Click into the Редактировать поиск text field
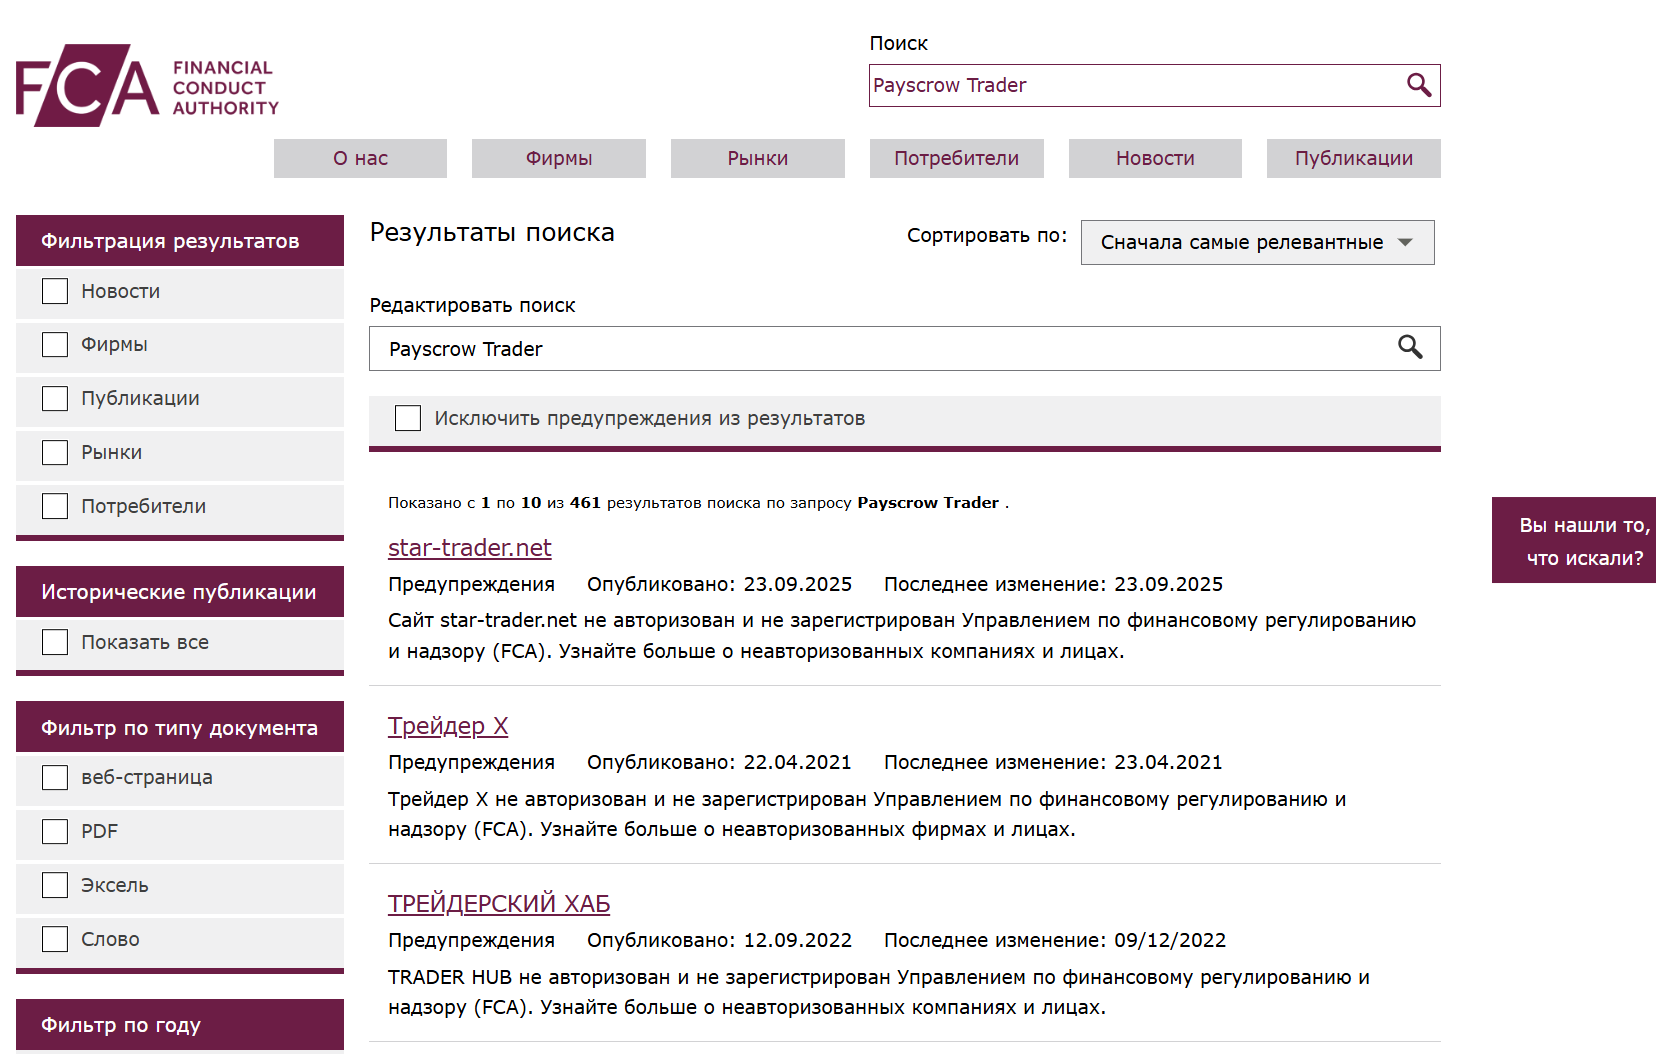Screen dimensions: 1656x1054 [880, 349]
